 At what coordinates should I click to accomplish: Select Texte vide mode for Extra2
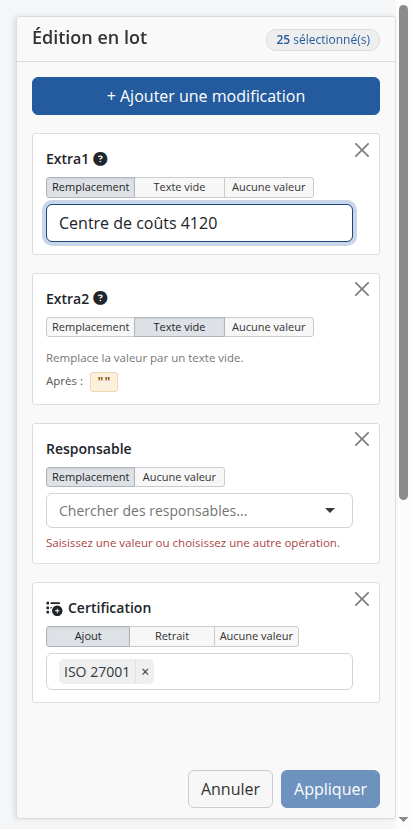coord(179,327)
